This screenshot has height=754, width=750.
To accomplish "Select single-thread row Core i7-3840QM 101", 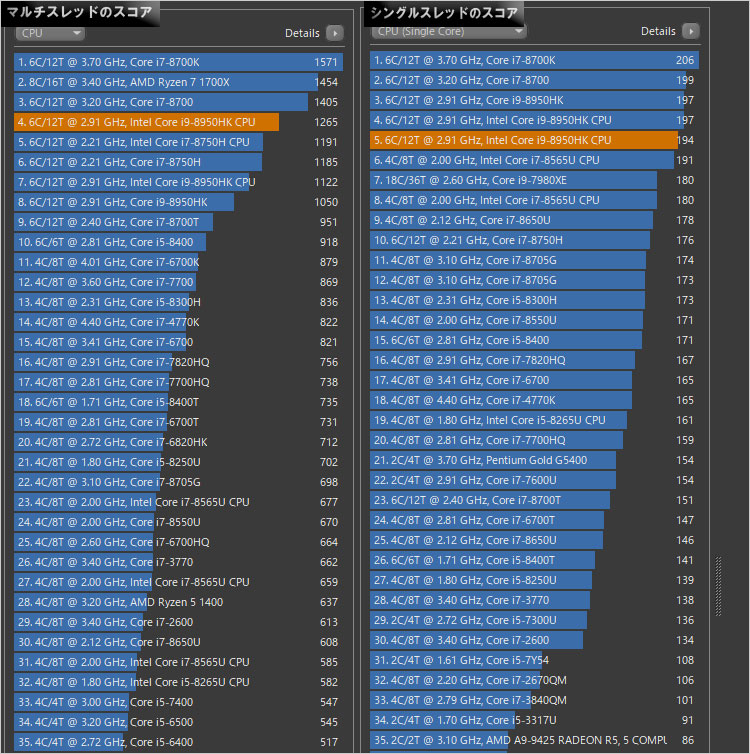I will pos(535,700).
